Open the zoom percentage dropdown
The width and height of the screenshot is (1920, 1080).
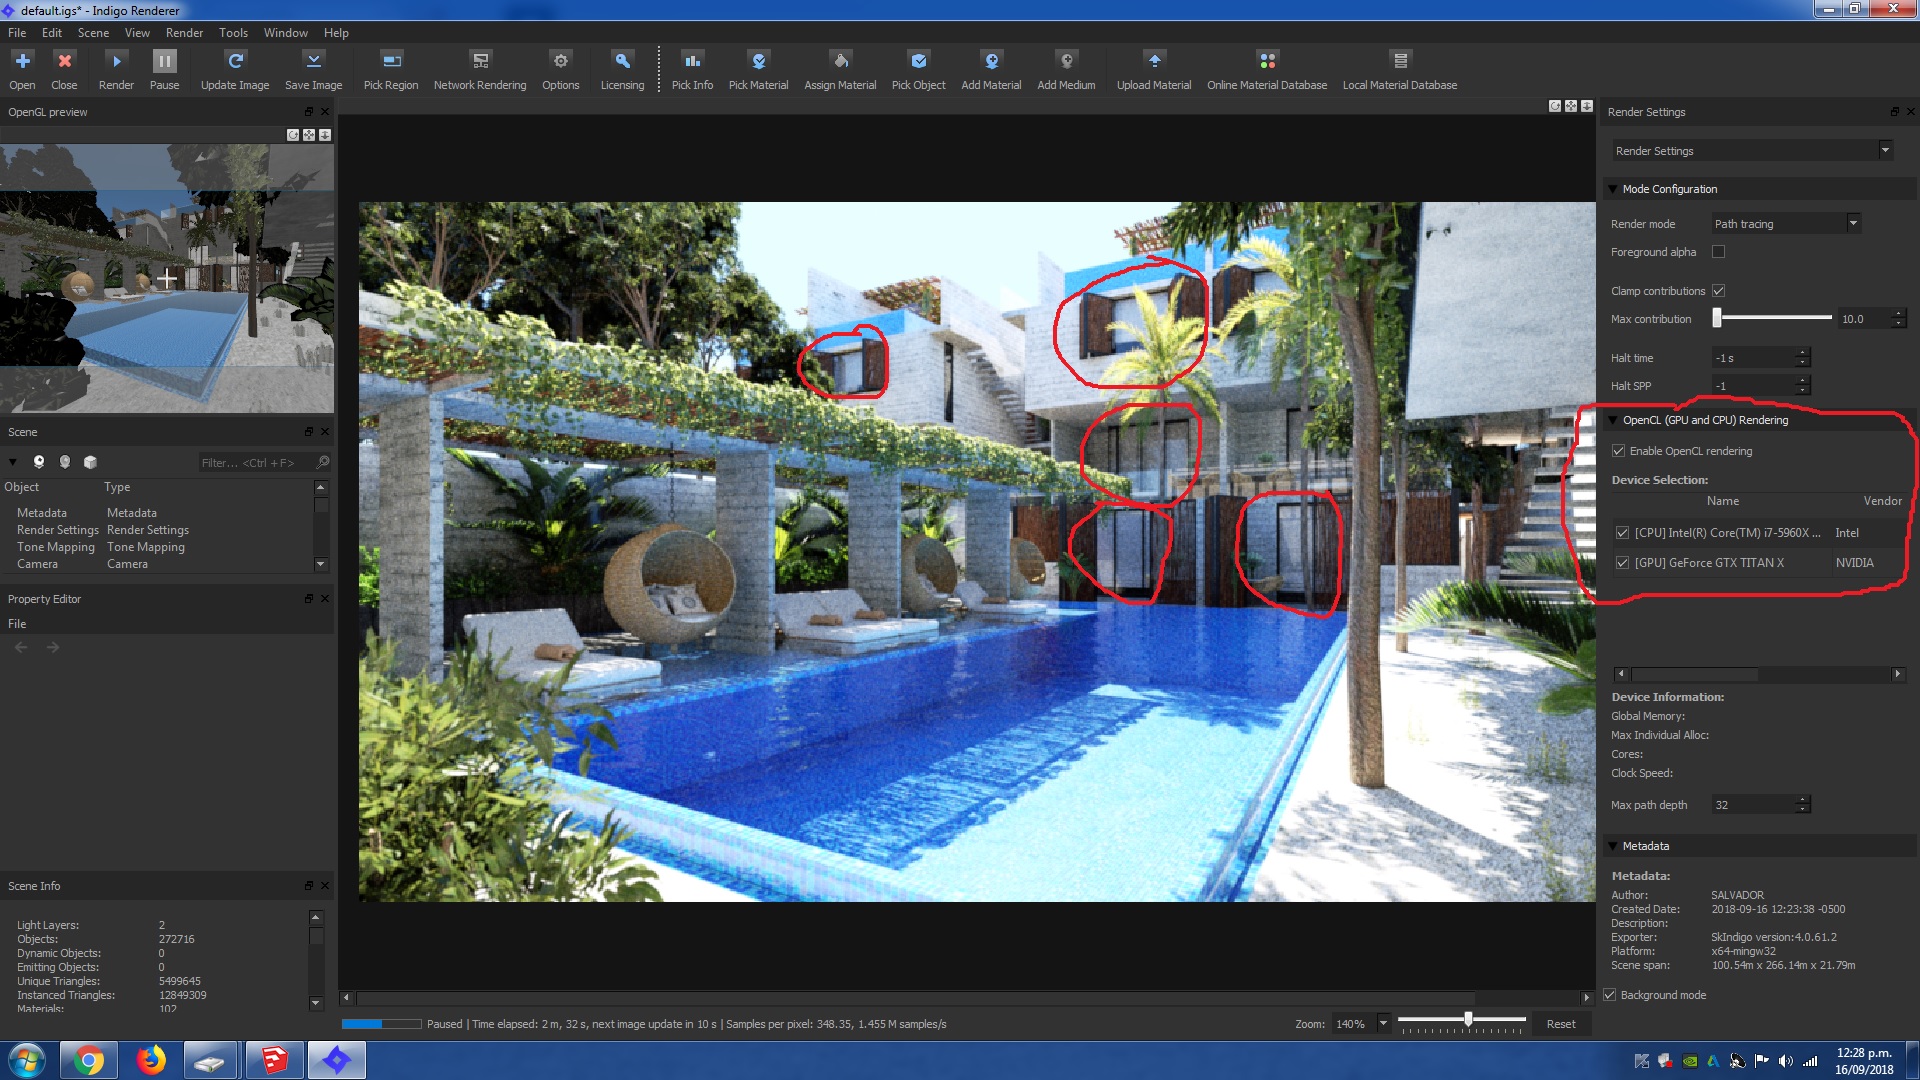(x=1383, y=1023)
